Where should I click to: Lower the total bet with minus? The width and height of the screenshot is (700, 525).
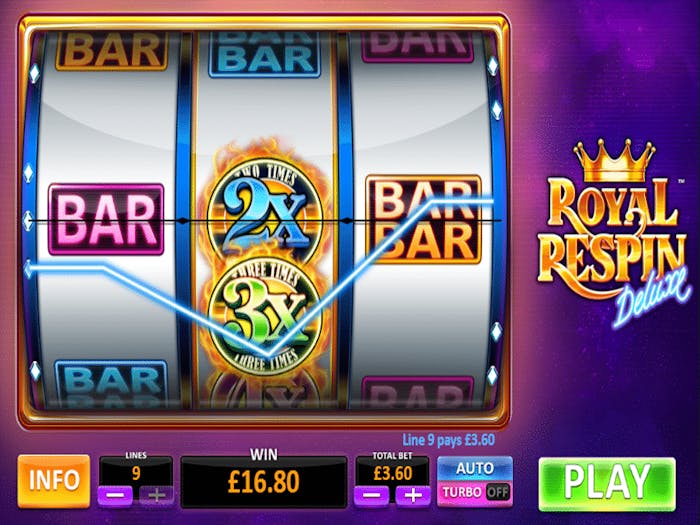point(371,496)
